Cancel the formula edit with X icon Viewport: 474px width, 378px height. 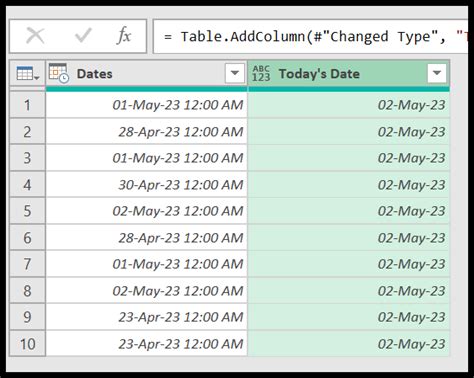[35, 36]
